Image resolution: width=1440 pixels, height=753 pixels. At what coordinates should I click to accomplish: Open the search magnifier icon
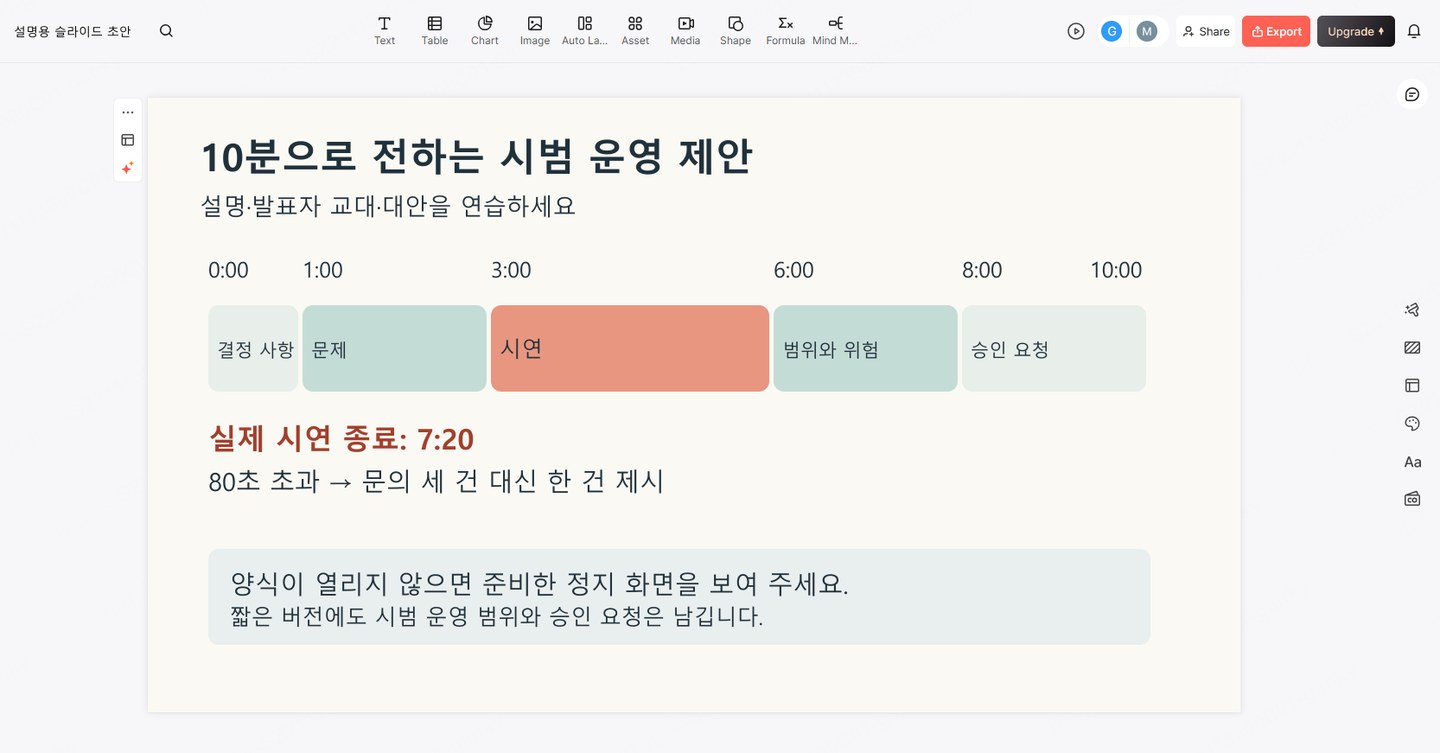[x=166, y=31]
